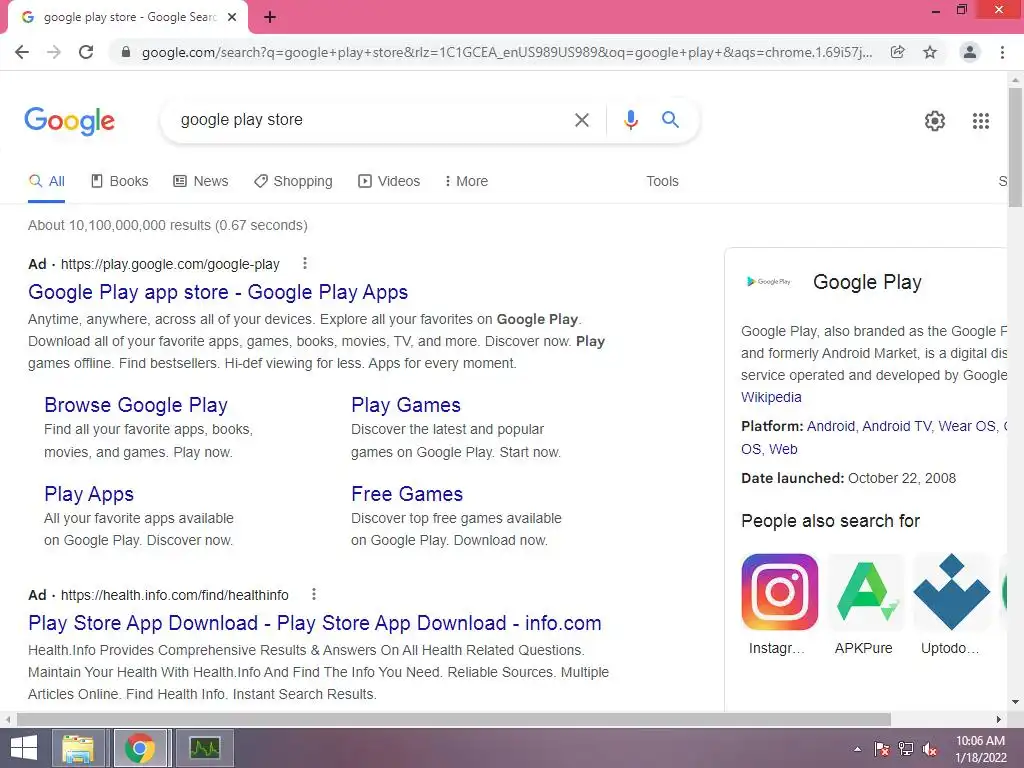
Task: Open the Google apps grid
Action: pos(980,121)
